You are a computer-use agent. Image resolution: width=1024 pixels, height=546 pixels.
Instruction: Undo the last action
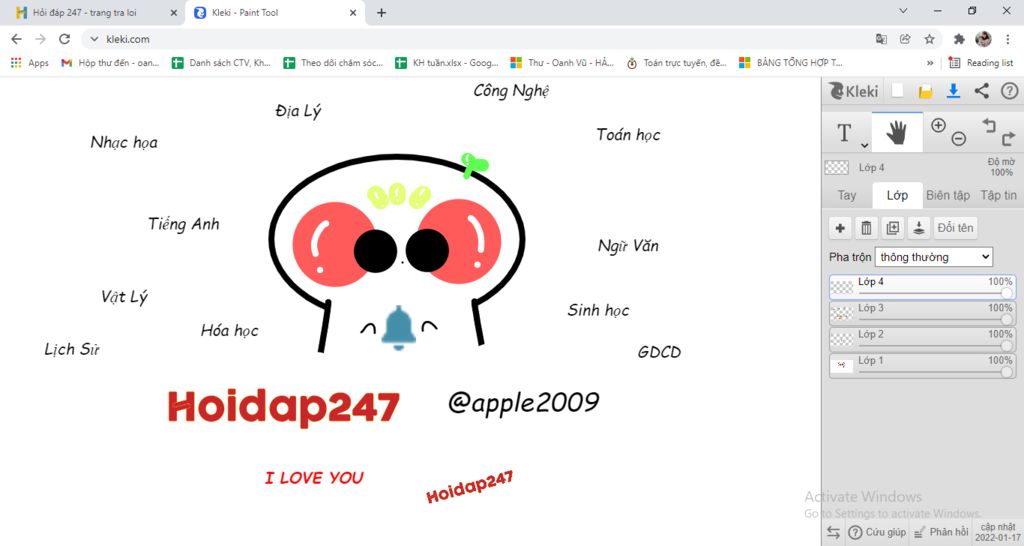click(989, 125)
